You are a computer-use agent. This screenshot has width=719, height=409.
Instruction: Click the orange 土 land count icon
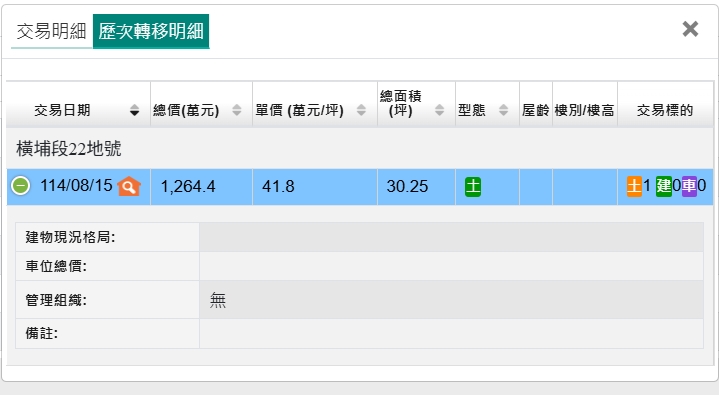pos(633,186)
